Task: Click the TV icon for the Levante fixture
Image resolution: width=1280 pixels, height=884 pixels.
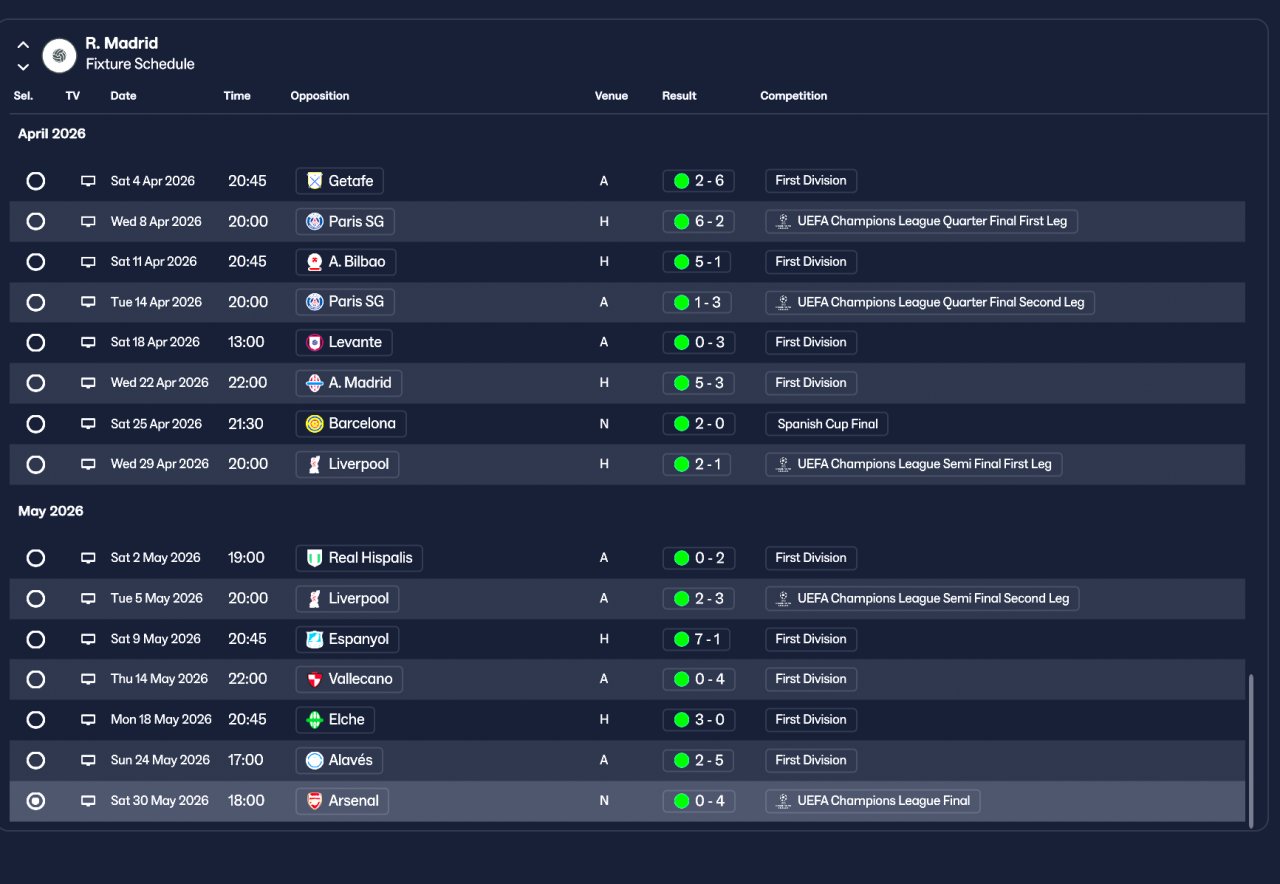Action: (x=88, y=342)
